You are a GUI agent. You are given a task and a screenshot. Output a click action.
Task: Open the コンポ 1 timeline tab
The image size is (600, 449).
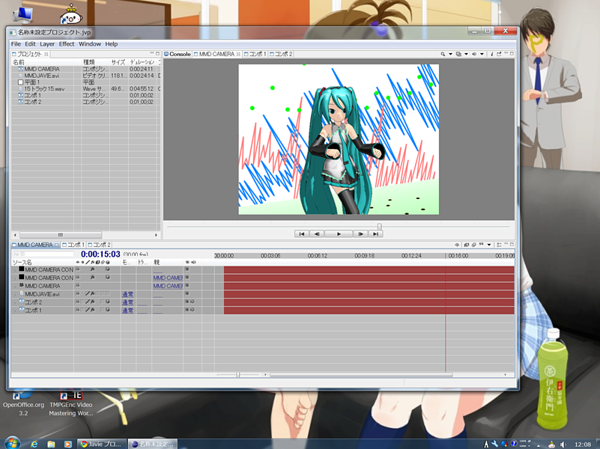[x=73, y=245]
